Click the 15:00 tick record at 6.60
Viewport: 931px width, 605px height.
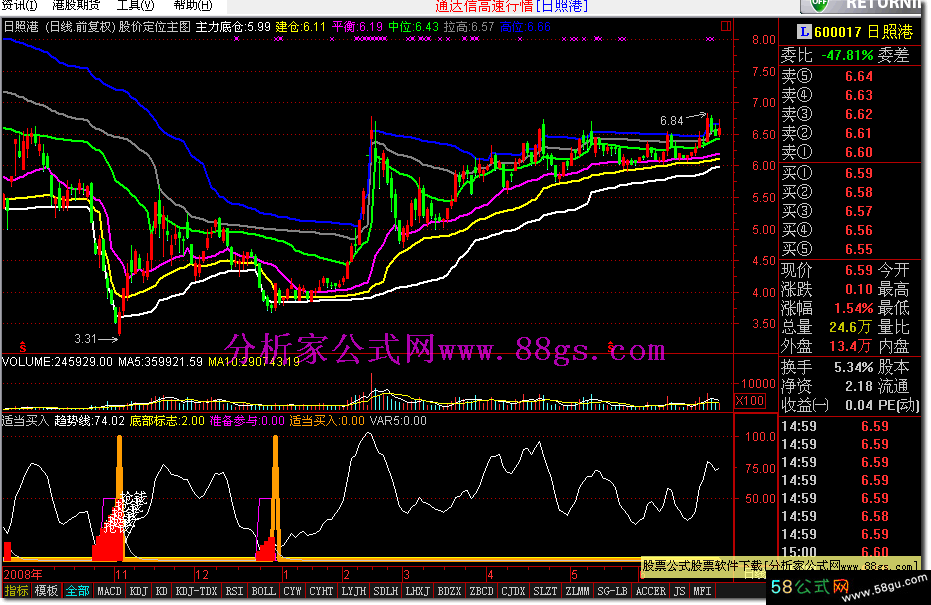[x=834, y=552]
